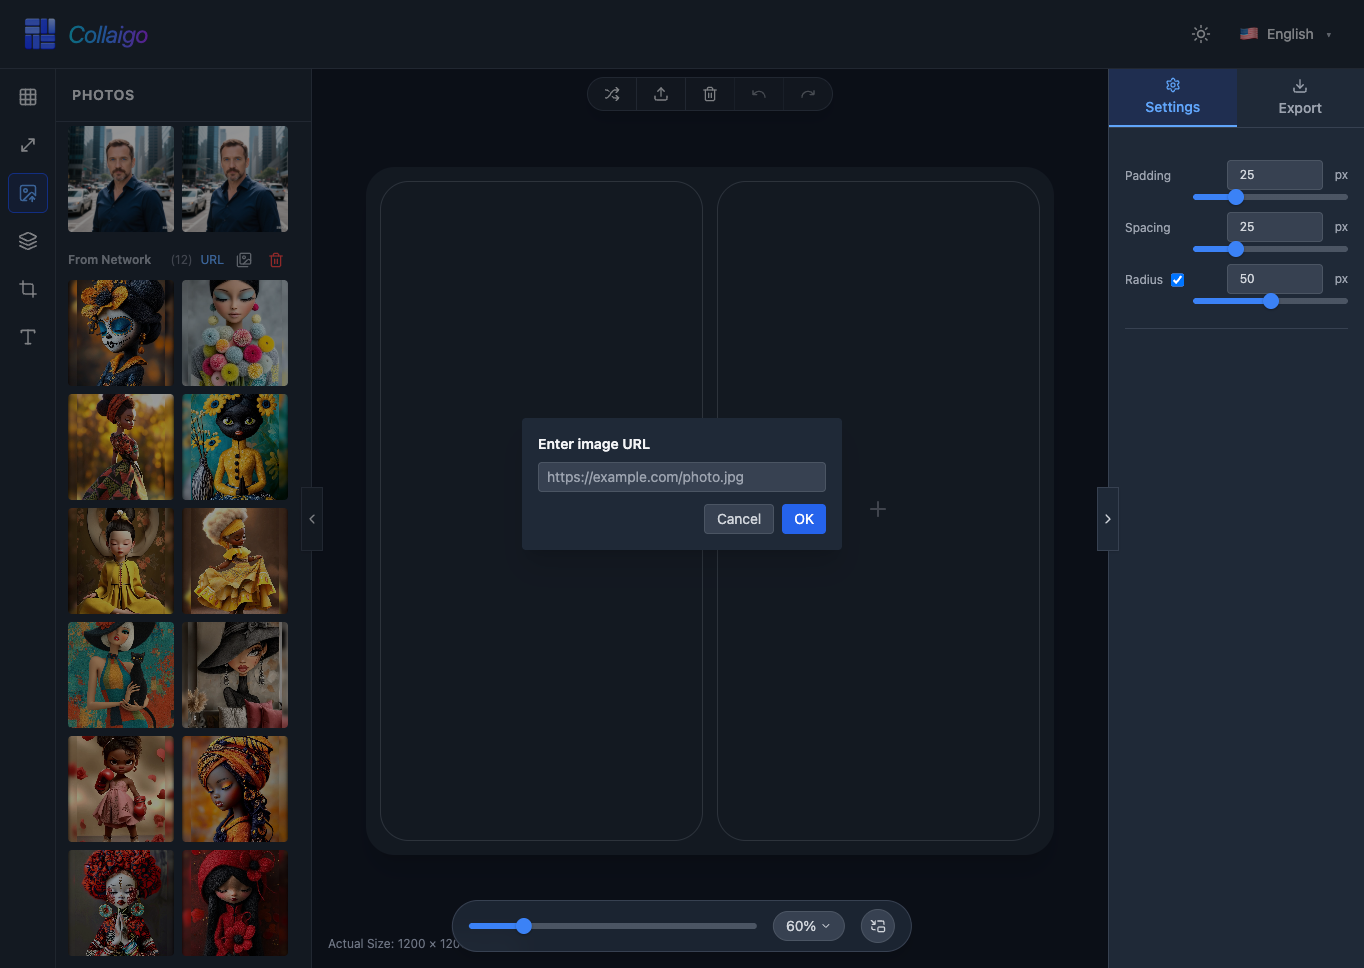Click the fit-to-screen icon beside zoom percentage

(x=878, y=926)
